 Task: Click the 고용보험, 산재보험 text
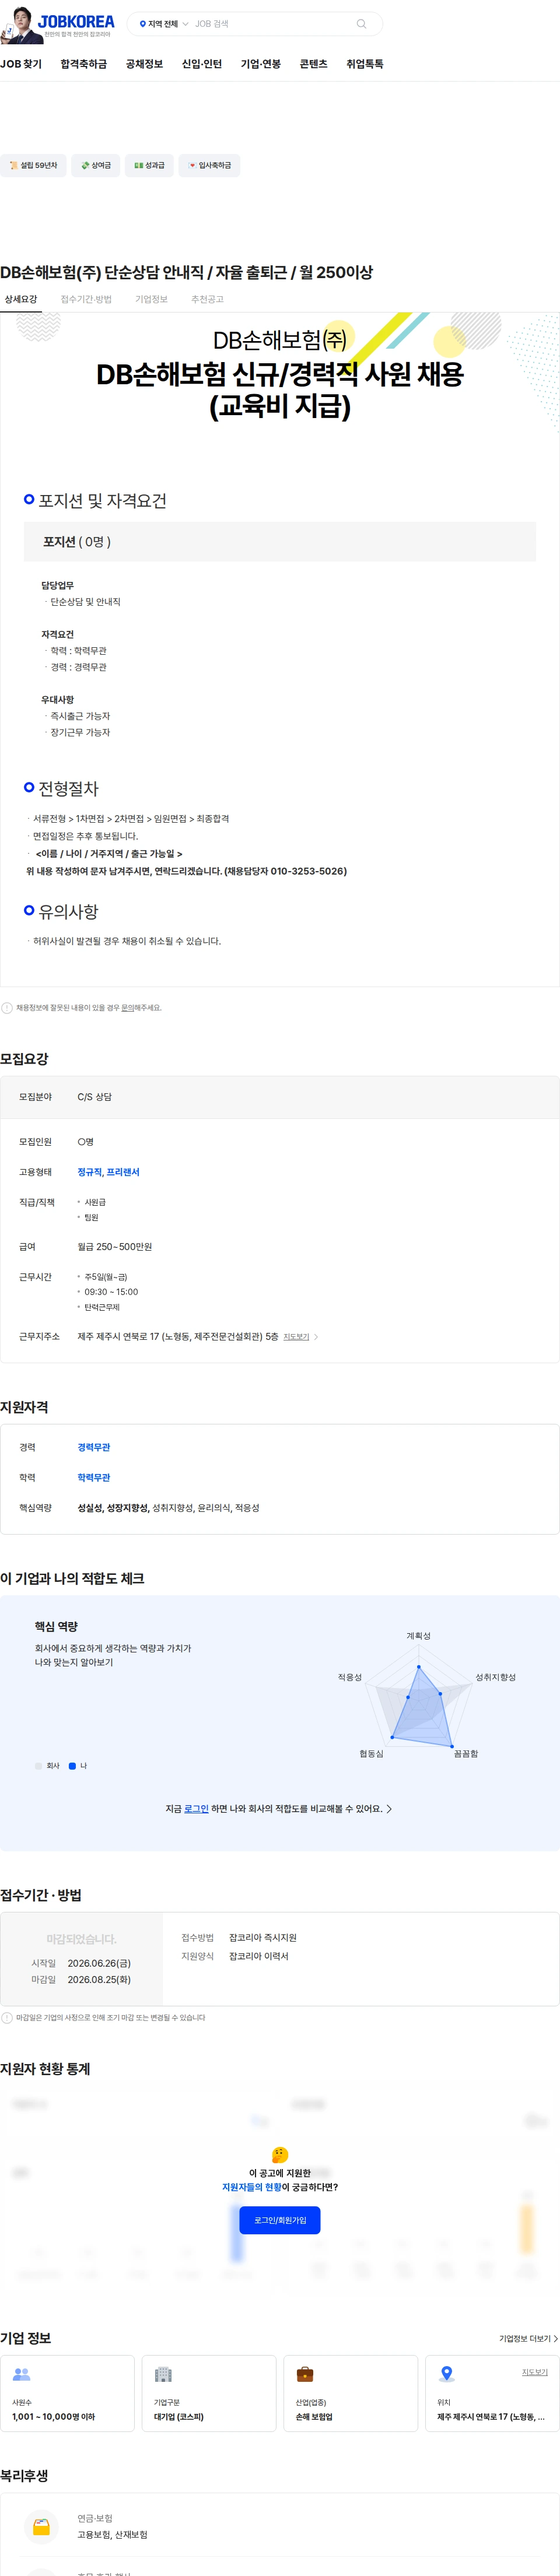click(112, 2535)
